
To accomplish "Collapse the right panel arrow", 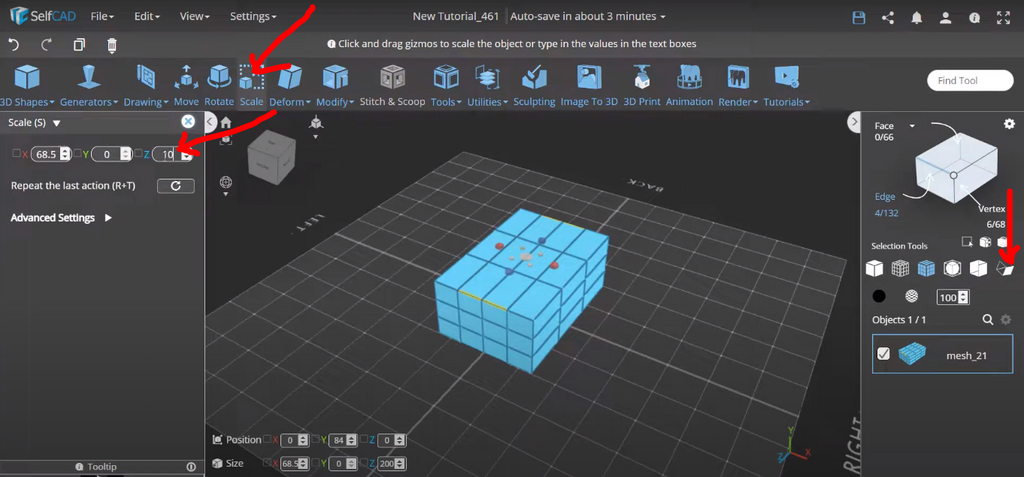I will [854, 122].
